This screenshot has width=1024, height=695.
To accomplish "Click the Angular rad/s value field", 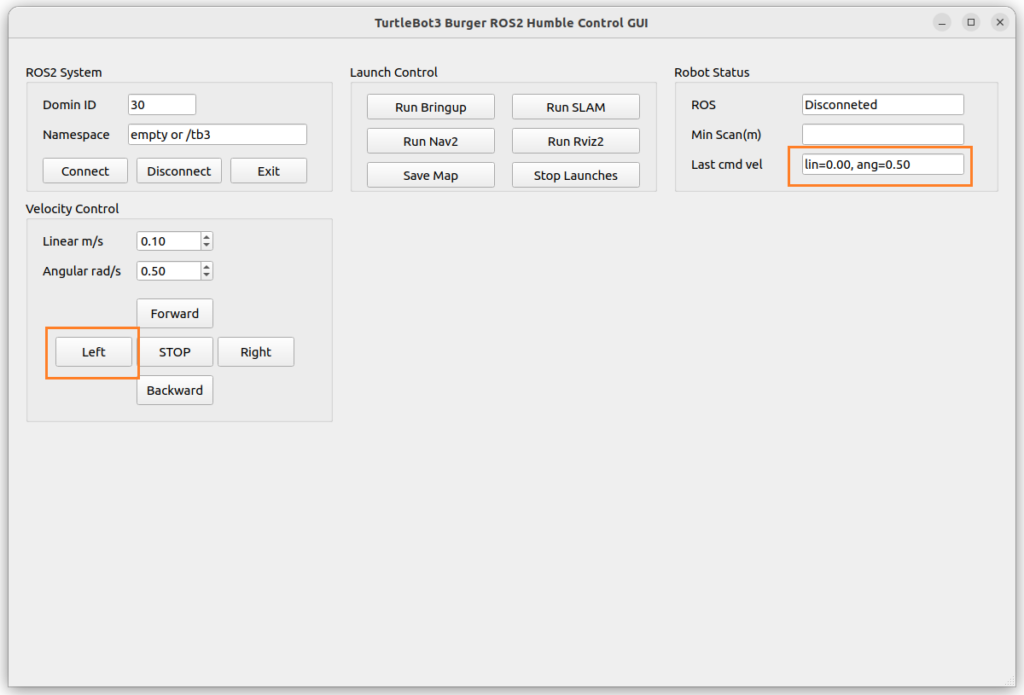I will (x=168, y=271).
